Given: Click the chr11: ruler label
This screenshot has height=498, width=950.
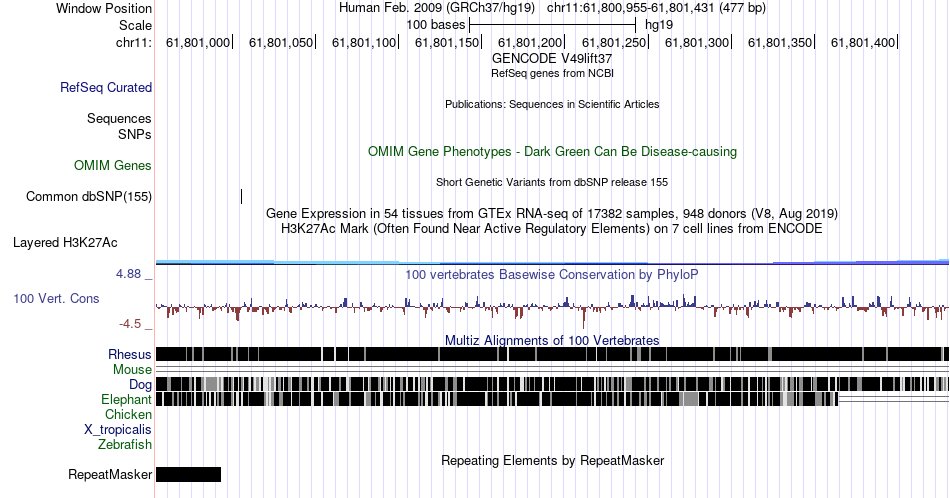Looking at the screenshot, I should [x=134, y=42].
